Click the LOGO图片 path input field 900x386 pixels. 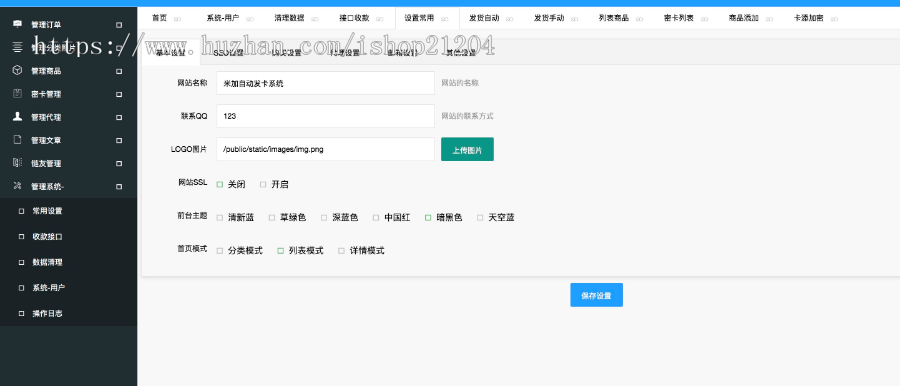pos(325,149)
